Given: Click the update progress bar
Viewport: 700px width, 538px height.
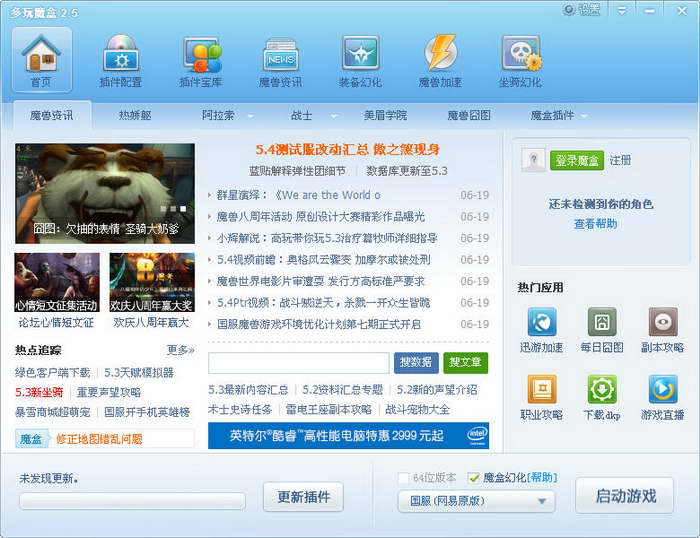Looking at the screenshot, I should [132, 501].
